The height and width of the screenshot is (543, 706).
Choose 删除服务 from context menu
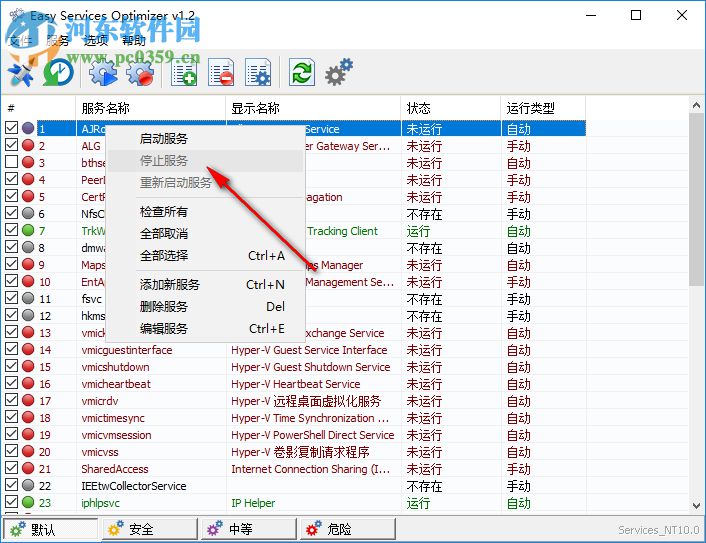pos(205,307)
